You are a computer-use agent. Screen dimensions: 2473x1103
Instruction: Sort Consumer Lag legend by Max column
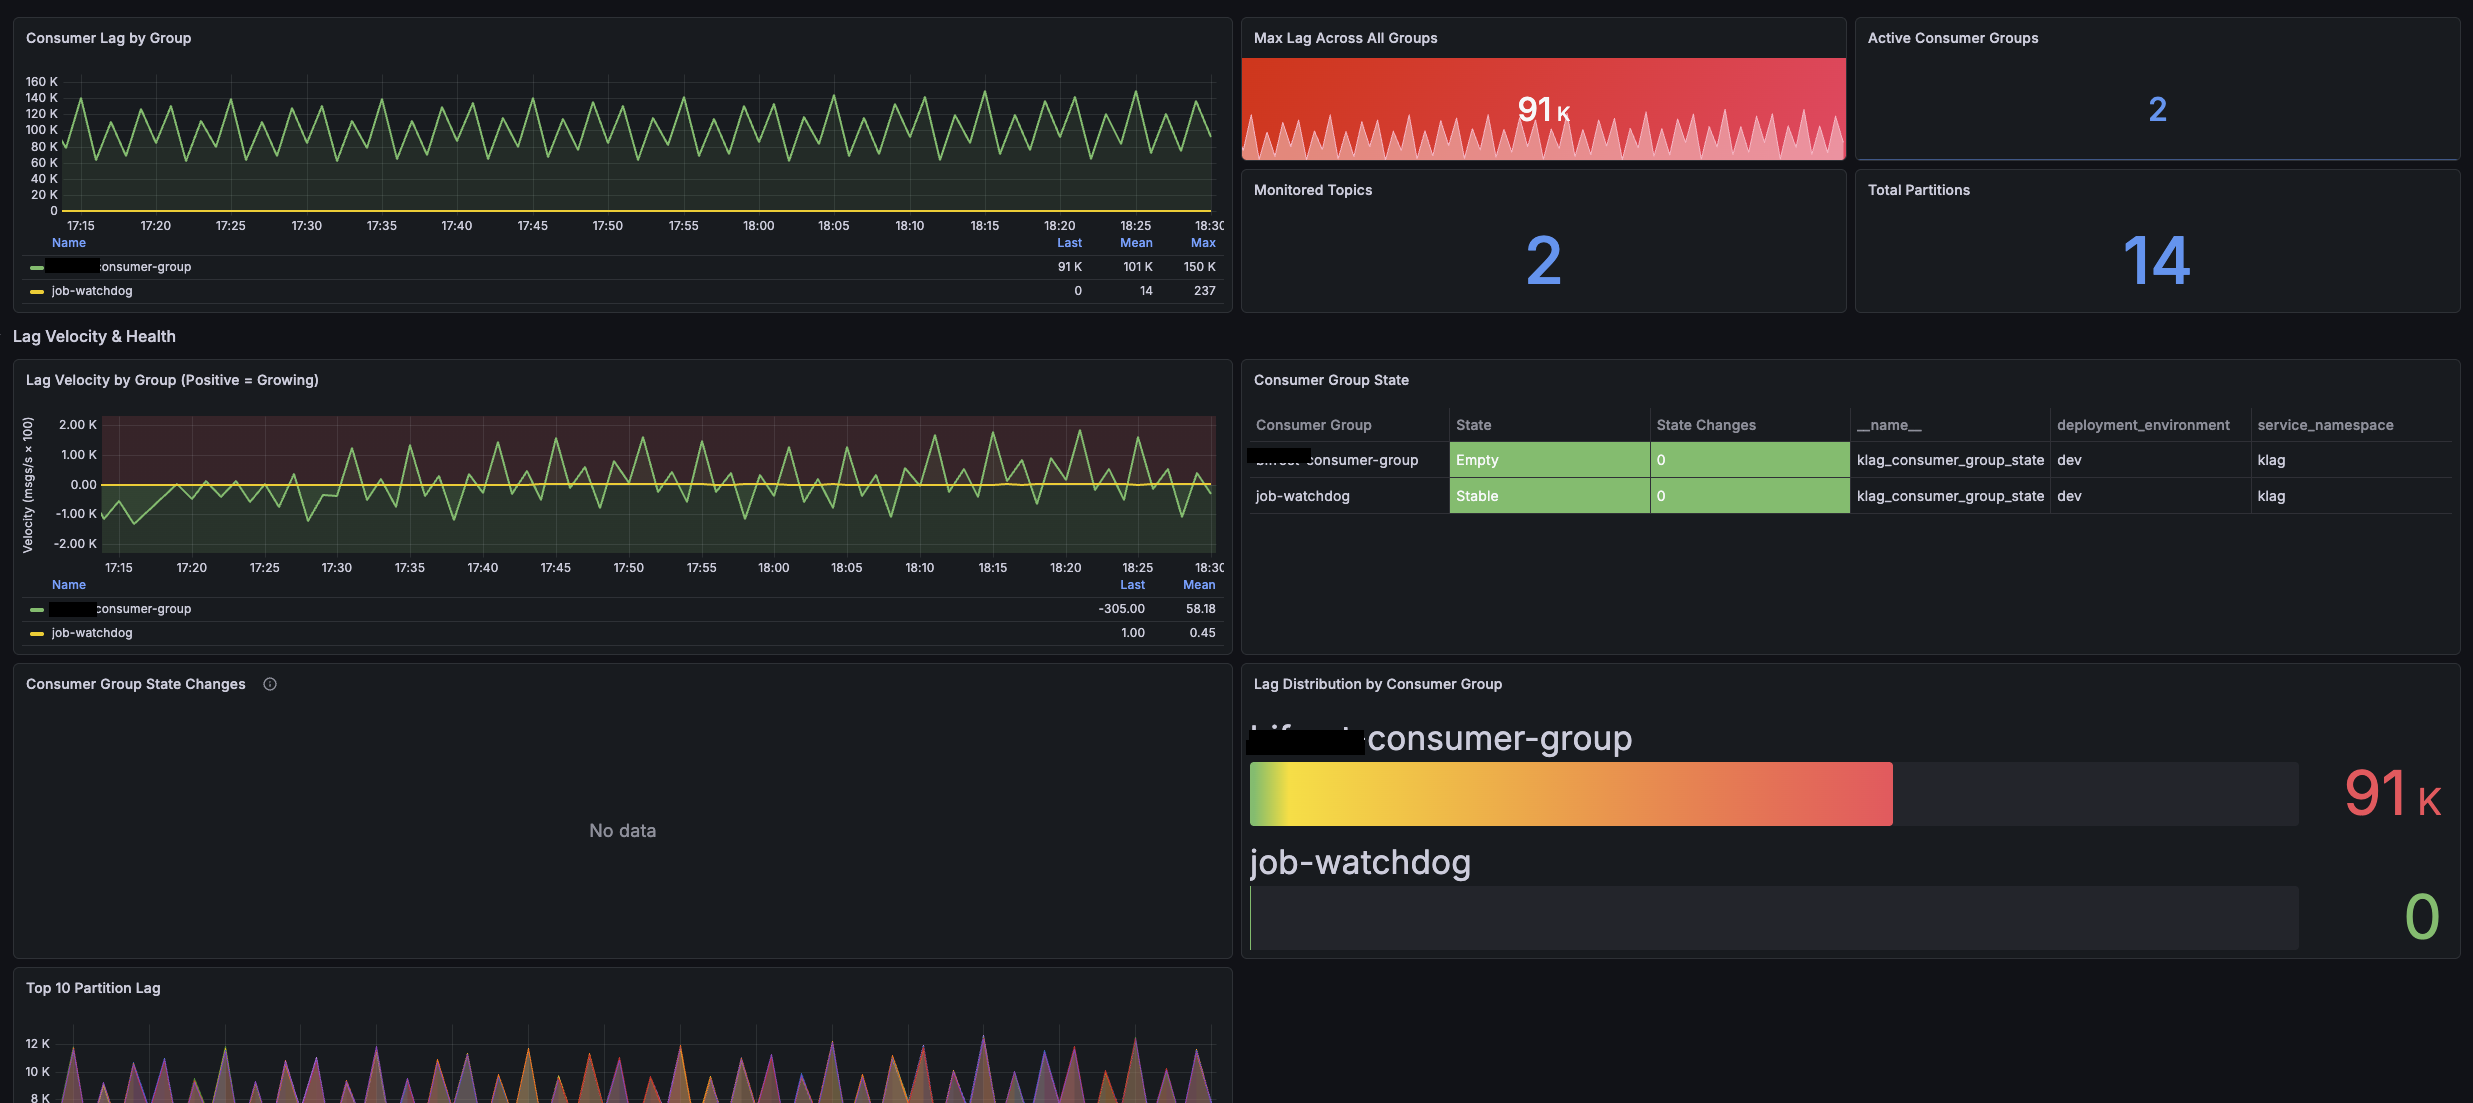tap(1203, 243)
